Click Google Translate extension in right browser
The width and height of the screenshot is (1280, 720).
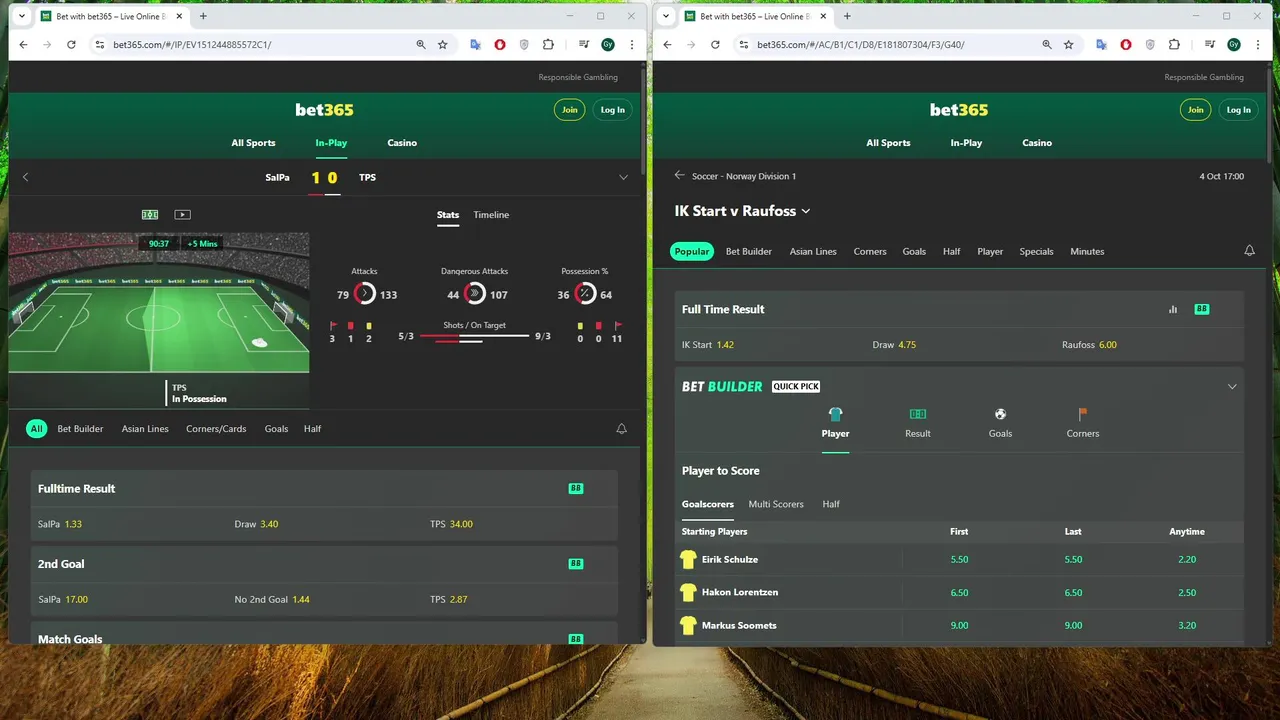click(1101, 44)
